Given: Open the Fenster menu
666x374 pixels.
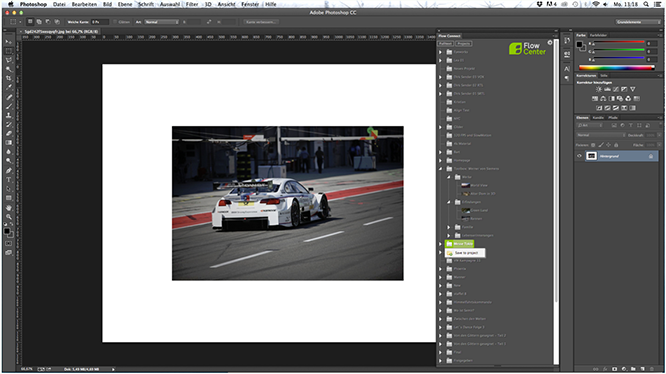Looking at the screenshot, I should click(x=250, y=4).
